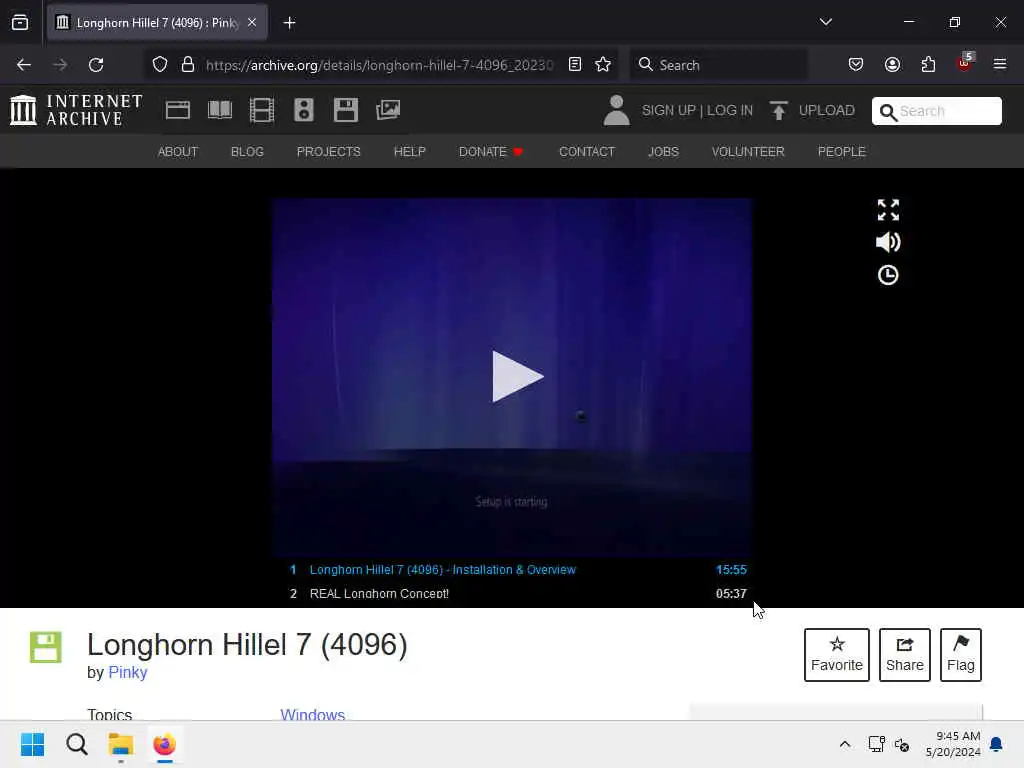Toggle Firefox reader view
Screen dimensions: 1024x768
coord(575,64)
